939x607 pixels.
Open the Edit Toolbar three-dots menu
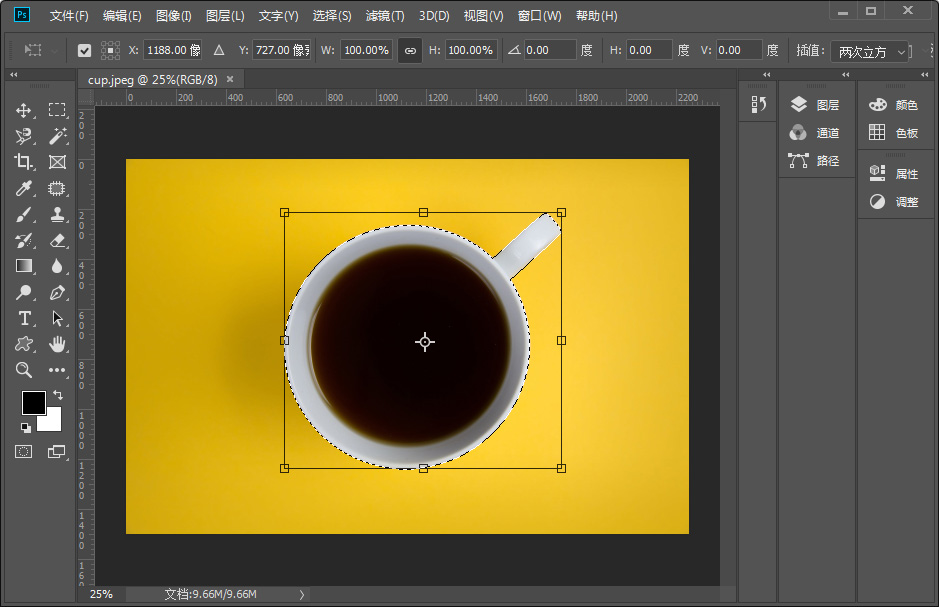(x=57, y=370)
